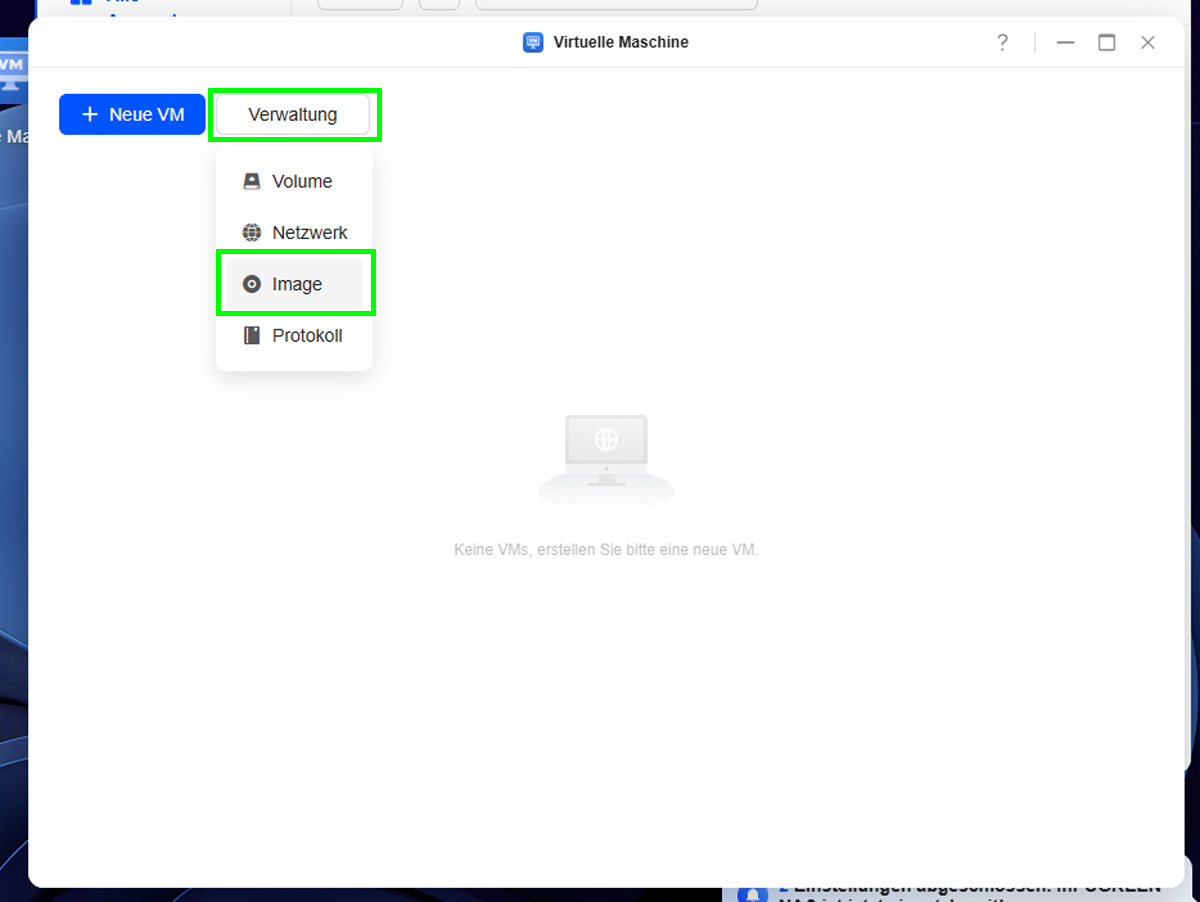Click the logbook icon beside Protokoll
Image resolution: width=1200 pixels, height=902 pixels.
[x=252, y=335]
